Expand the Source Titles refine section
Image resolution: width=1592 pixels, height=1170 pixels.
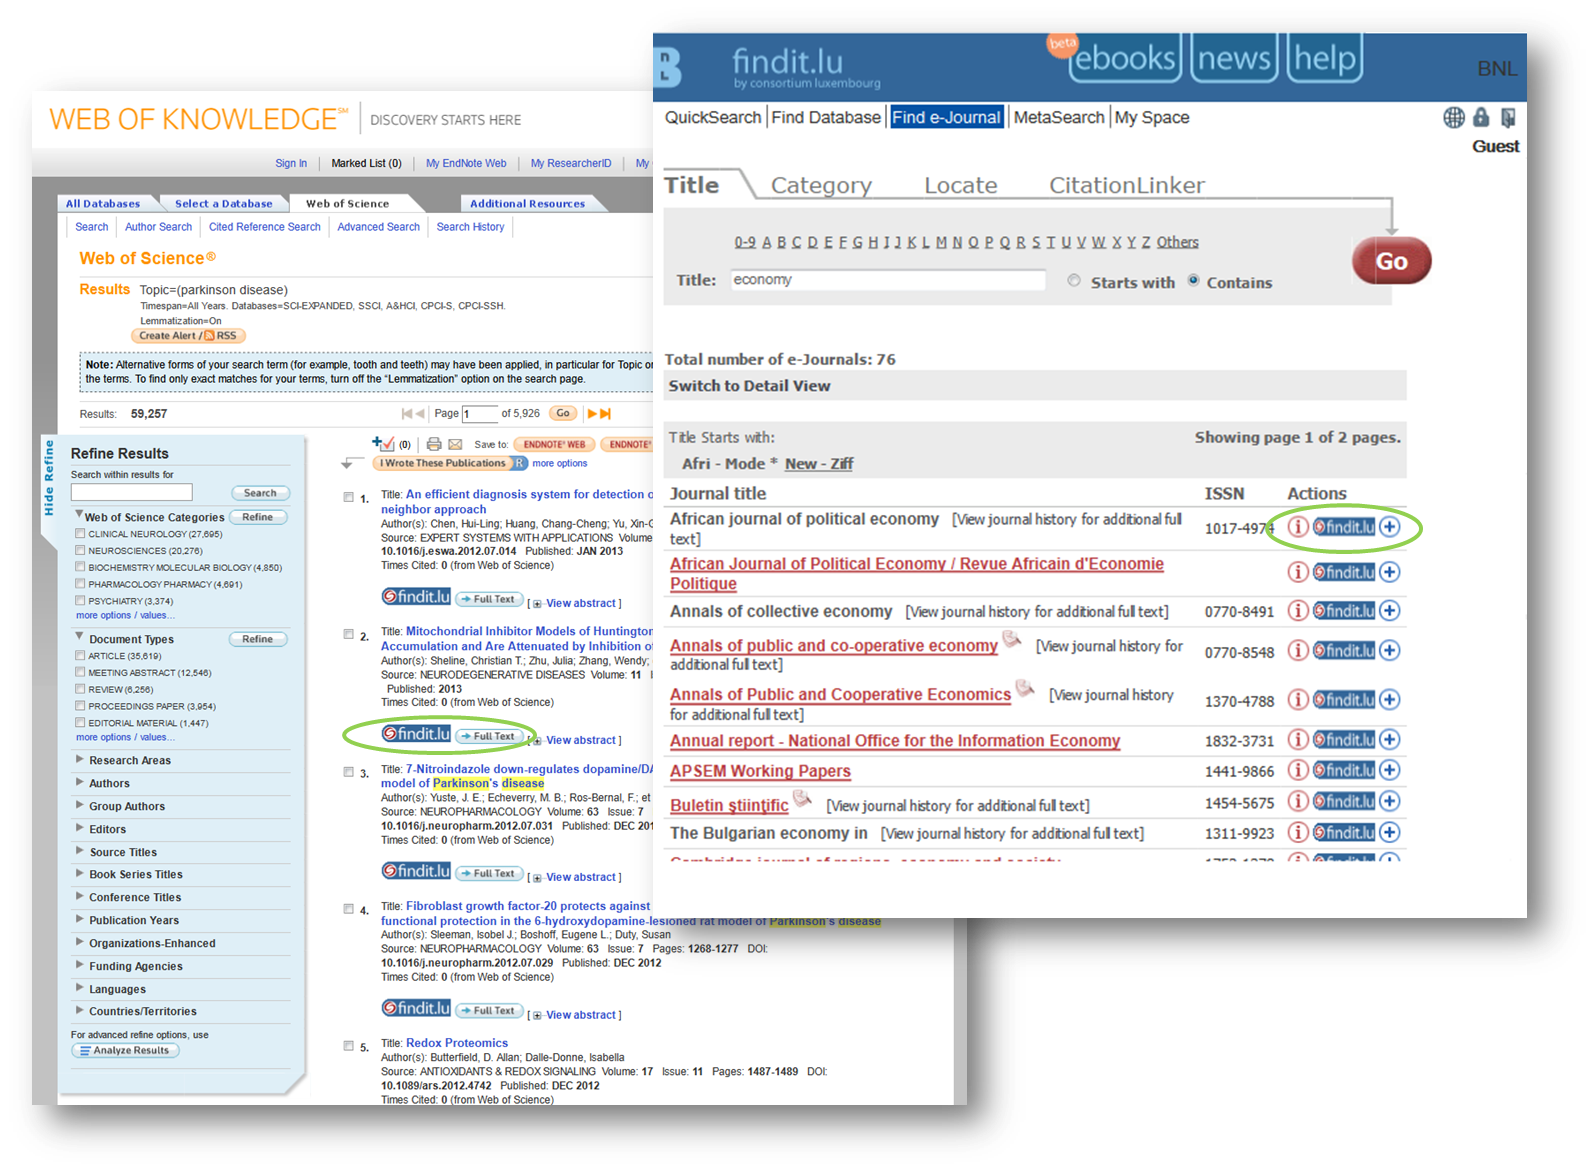point(80,851)
